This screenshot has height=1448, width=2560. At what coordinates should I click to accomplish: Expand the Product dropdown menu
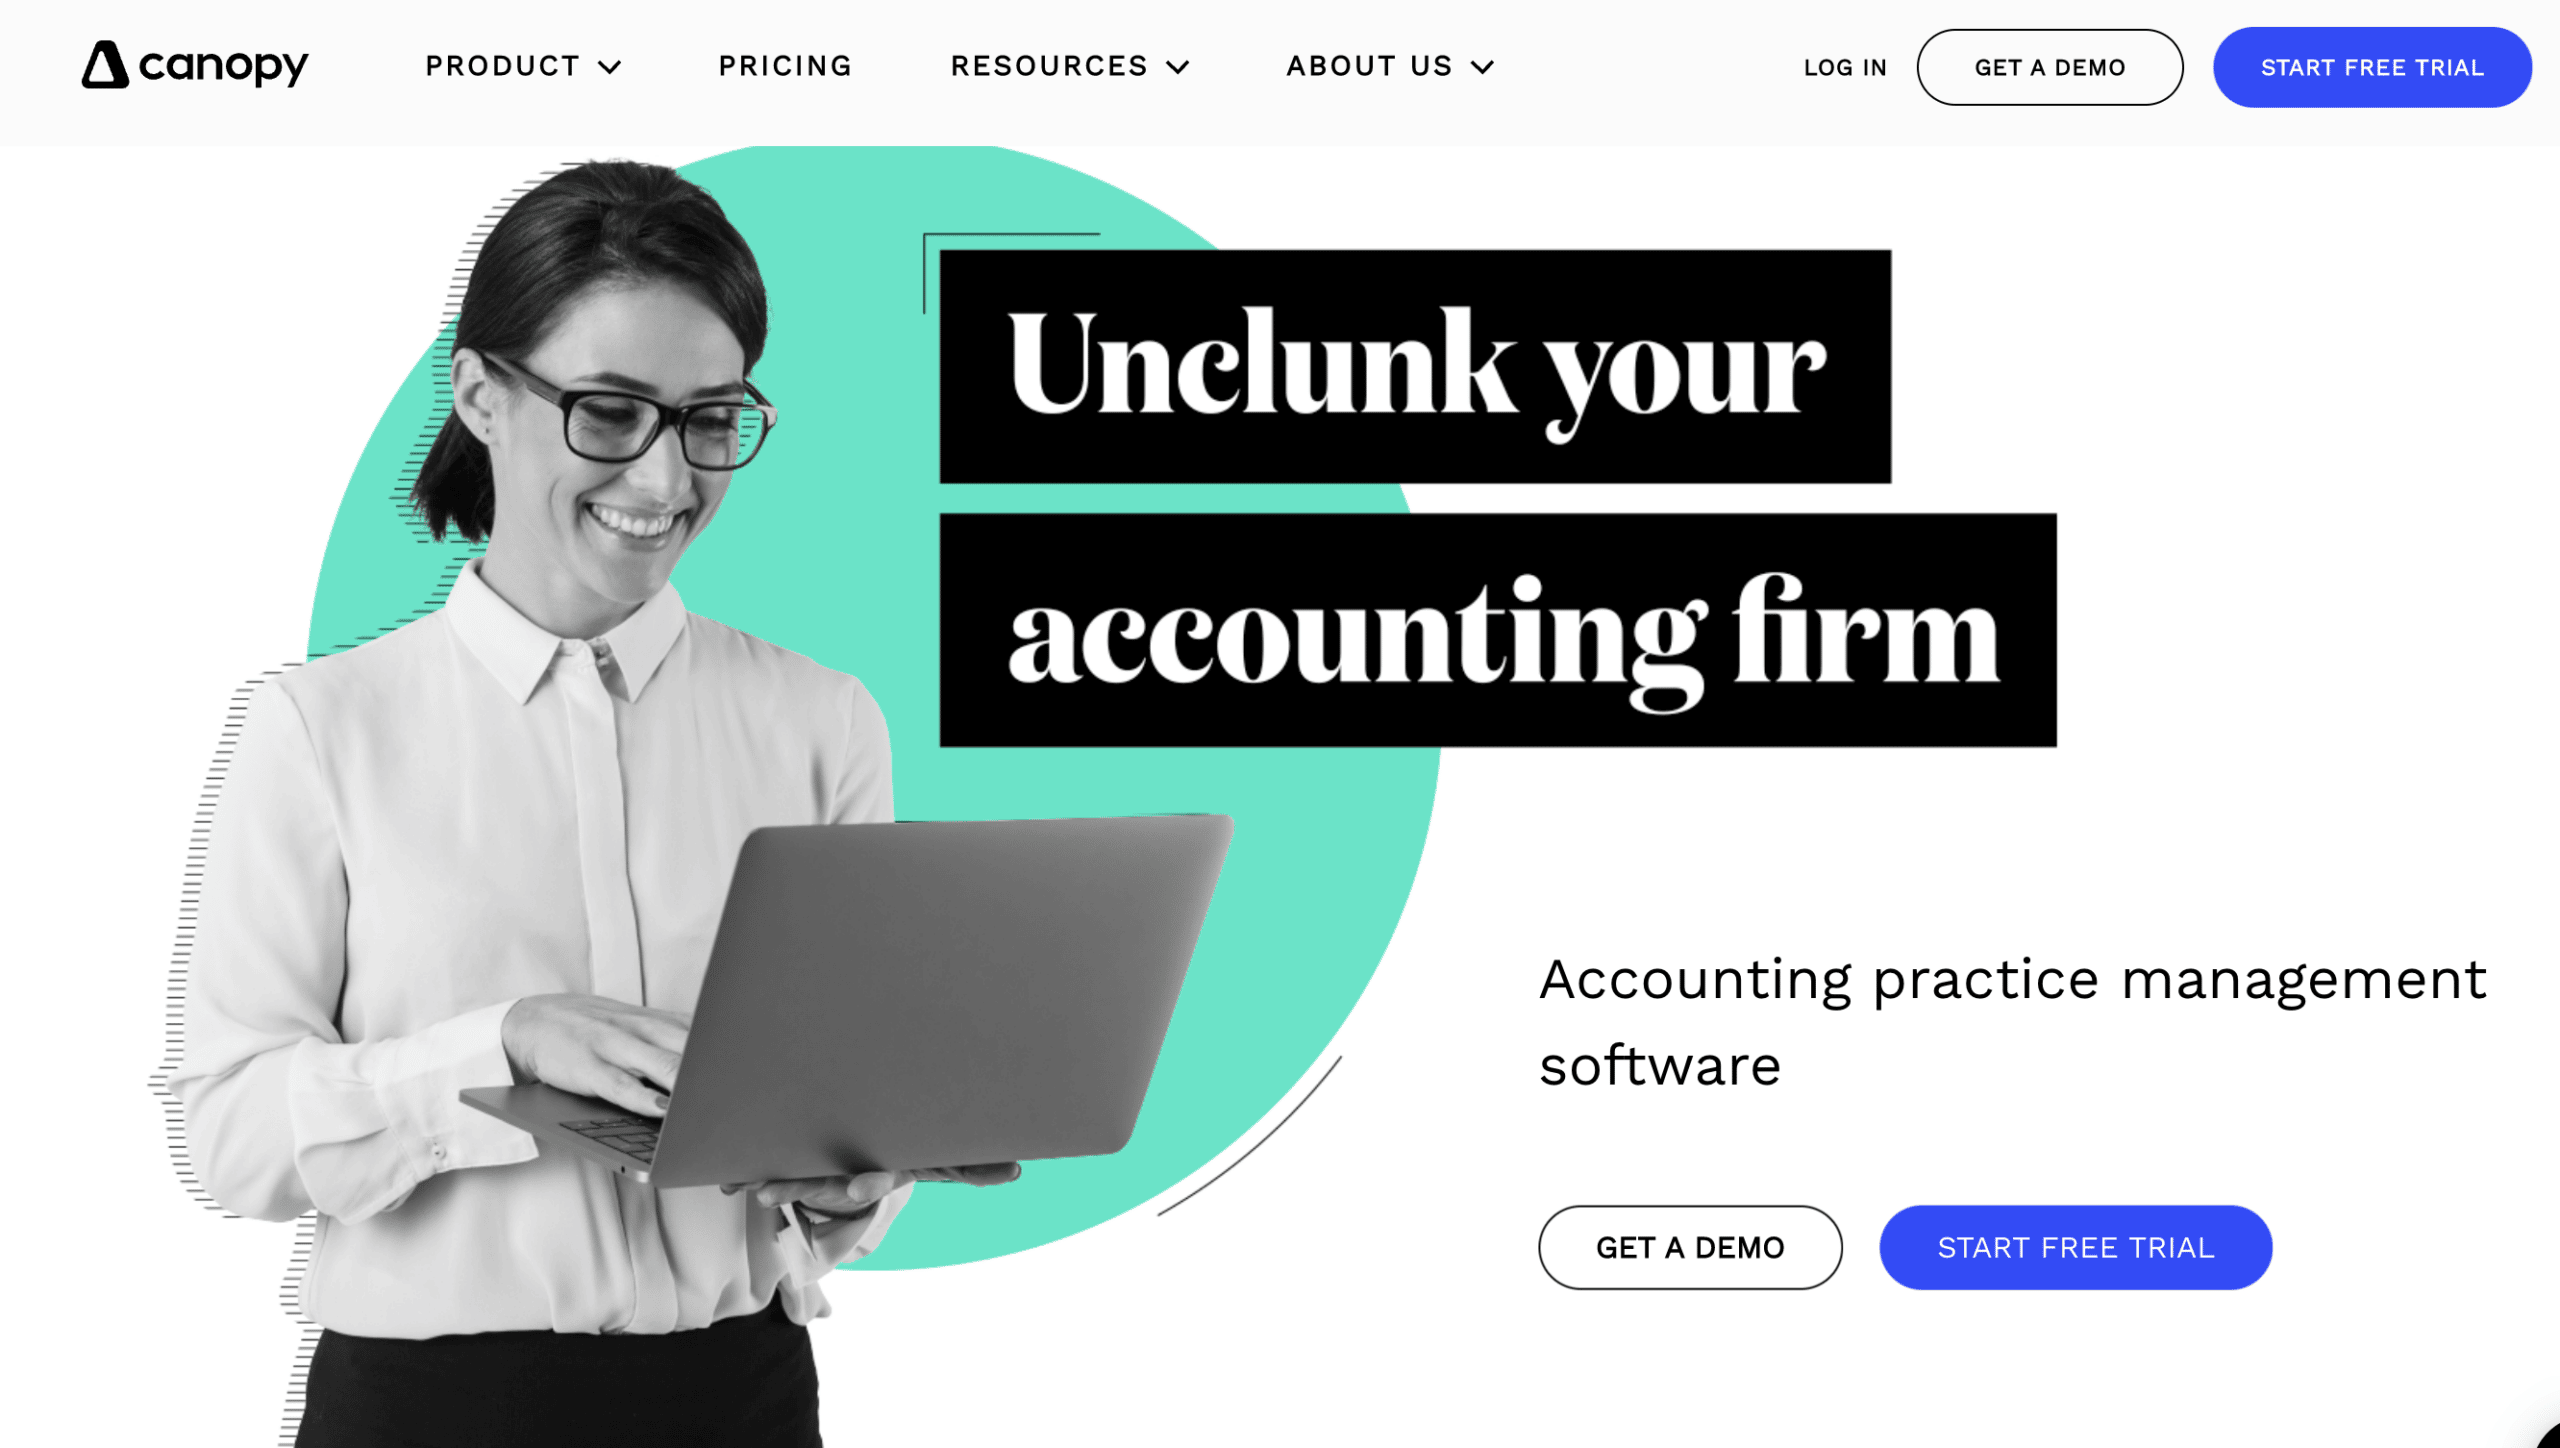[522, 65]
